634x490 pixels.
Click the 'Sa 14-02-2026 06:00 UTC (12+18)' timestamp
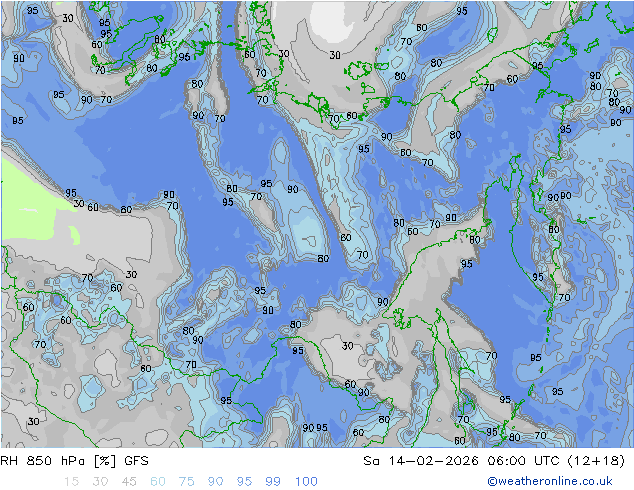coord(494,461)
